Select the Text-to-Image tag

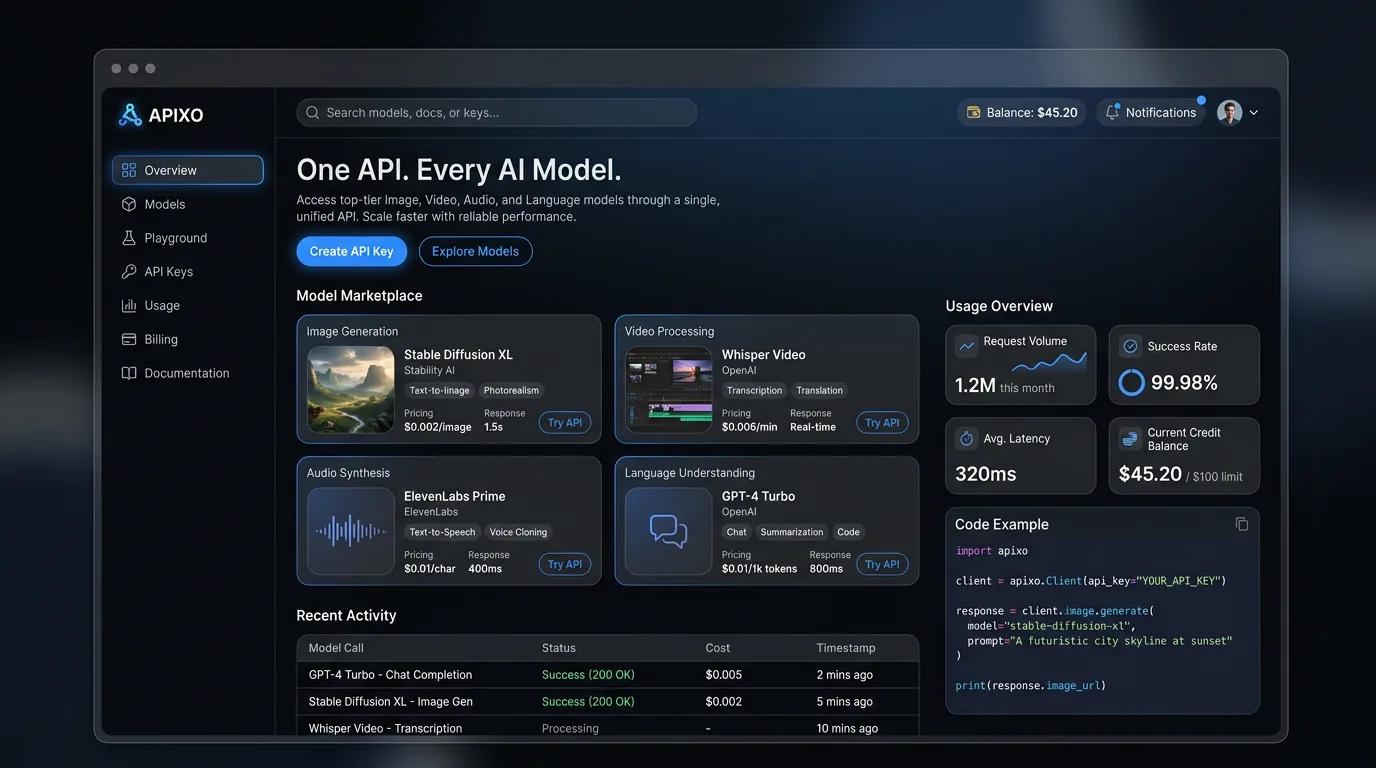click(x=439, y=391)
